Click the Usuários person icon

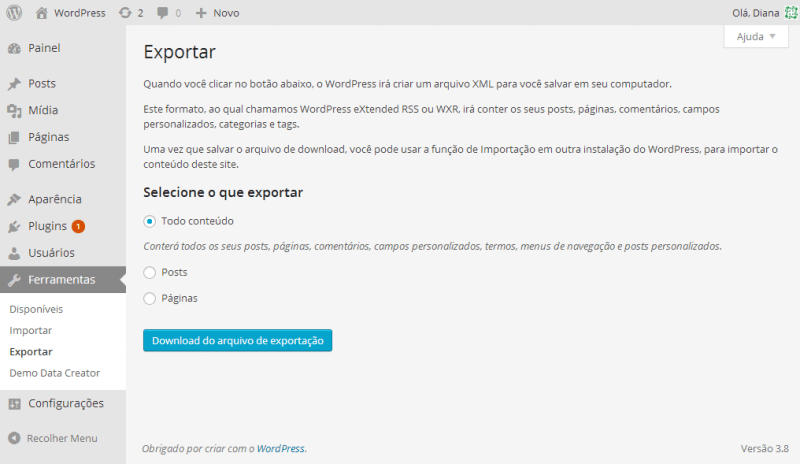pos(14,253)
